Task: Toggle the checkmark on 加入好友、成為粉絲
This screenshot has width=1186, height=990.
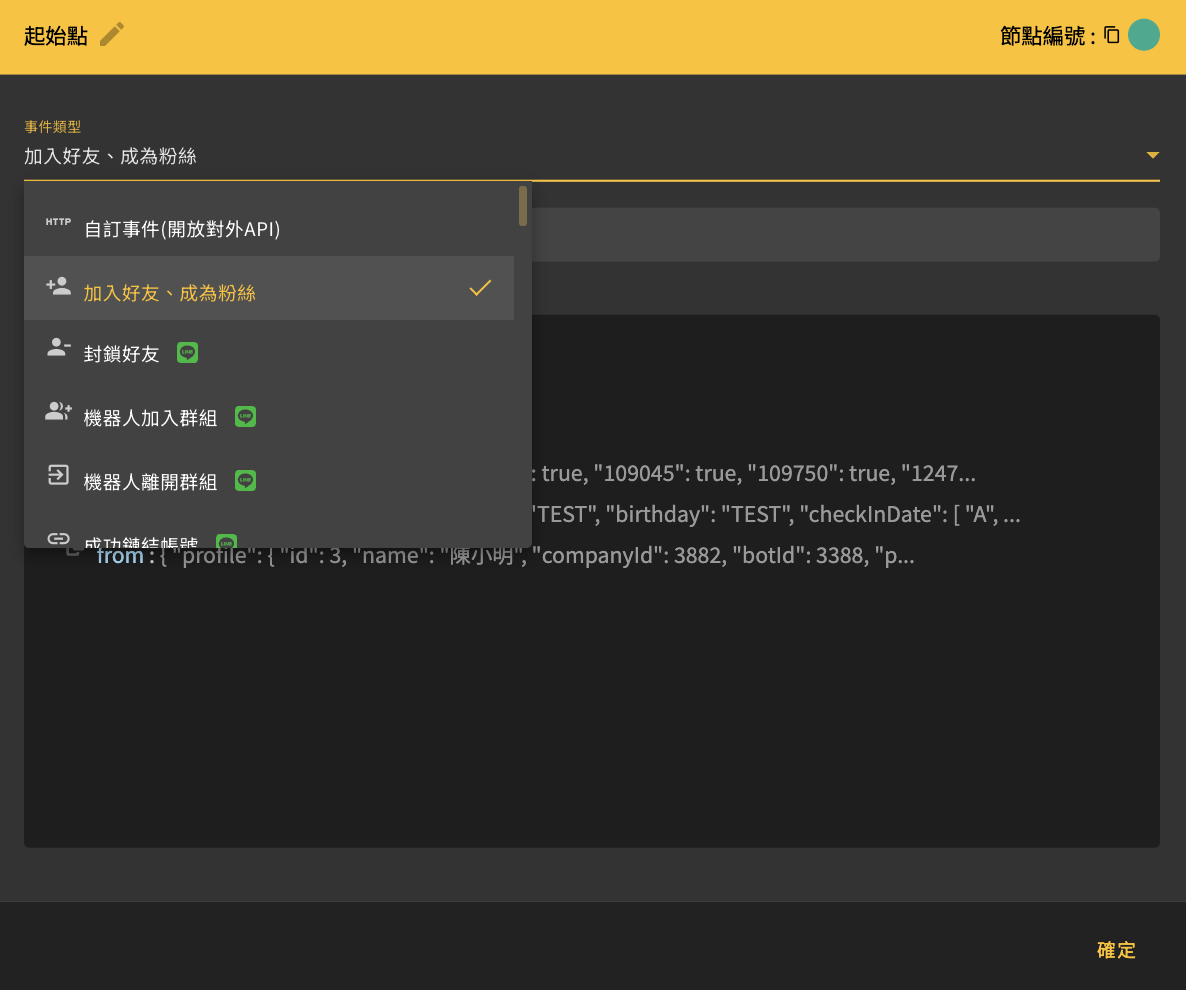Action: (x=480, y=288)
